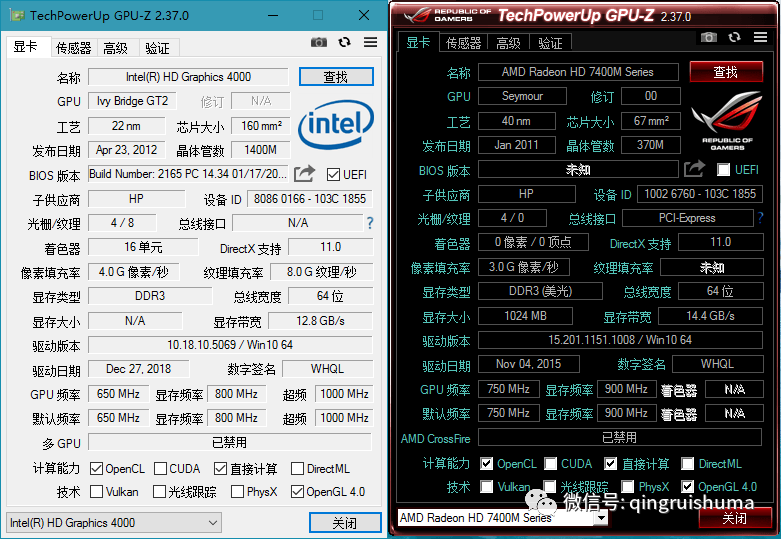Click the screenshot camera icon in Intel window
The height and width of the screenshot is (539, 781).
[319, 42]
